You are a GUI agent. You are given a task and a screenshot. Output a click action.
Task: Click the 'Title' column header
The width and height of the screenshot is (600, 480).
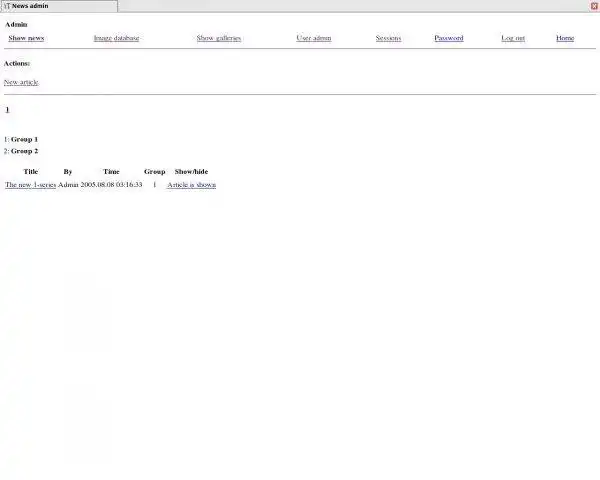point(31,171)
